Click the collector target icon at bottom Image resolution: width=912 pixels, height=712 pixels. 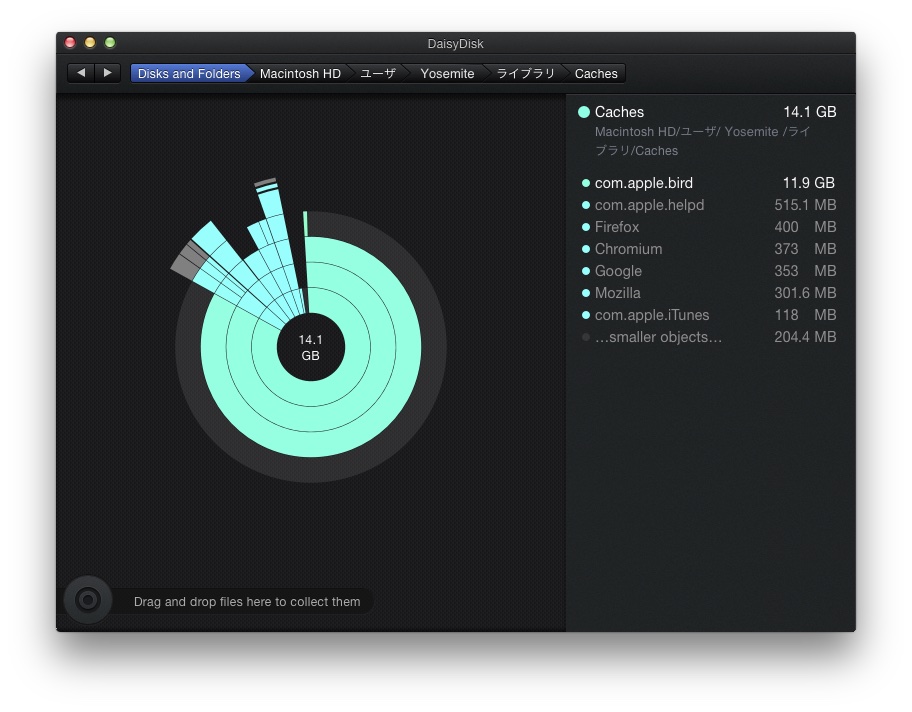click(x=88, y=600)
